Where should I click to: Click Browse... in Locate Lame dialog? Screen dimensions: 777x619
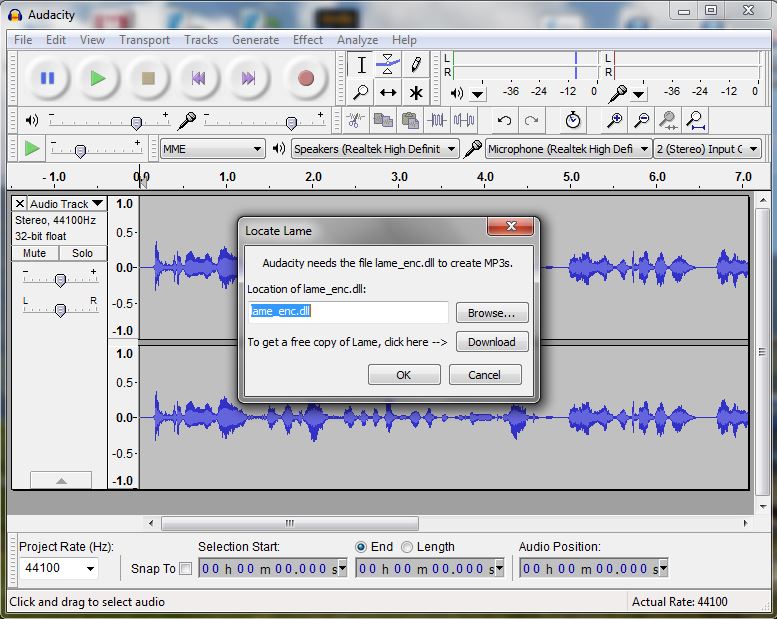coord(492,313)
